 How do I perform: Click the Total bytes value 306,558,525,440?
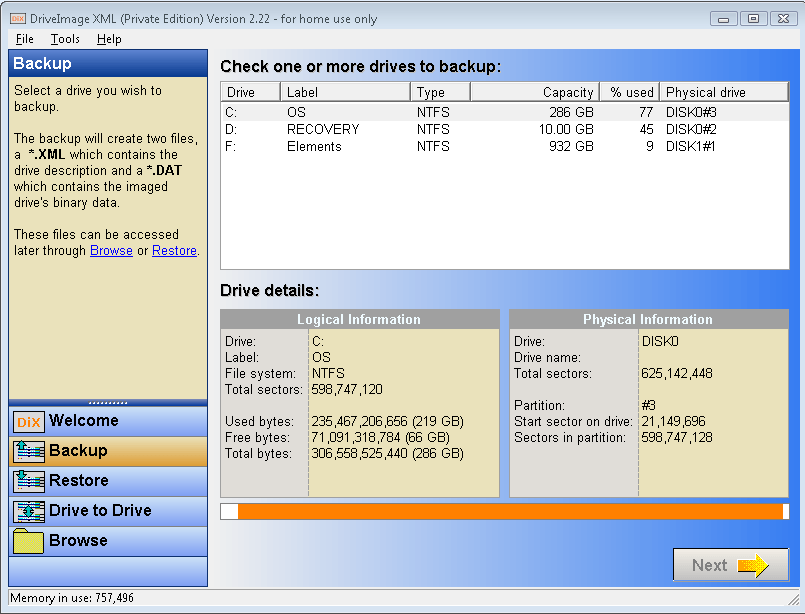click(388, 453)
